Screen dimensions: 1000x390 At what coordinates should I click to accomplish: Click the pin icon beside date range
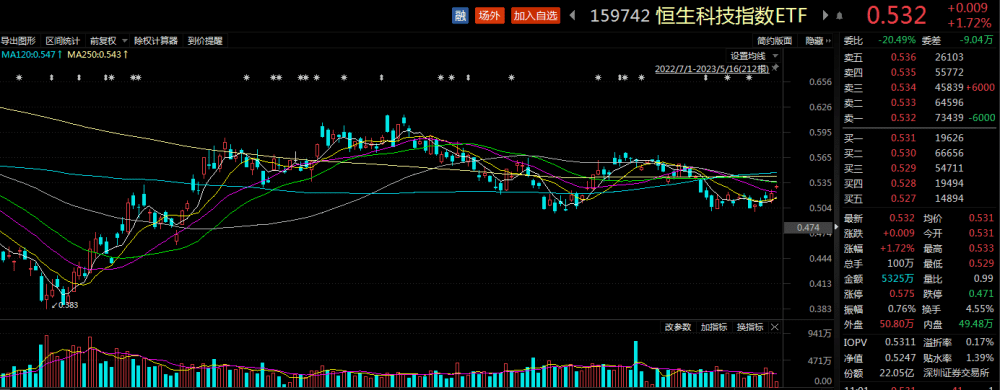click(775, 68)
